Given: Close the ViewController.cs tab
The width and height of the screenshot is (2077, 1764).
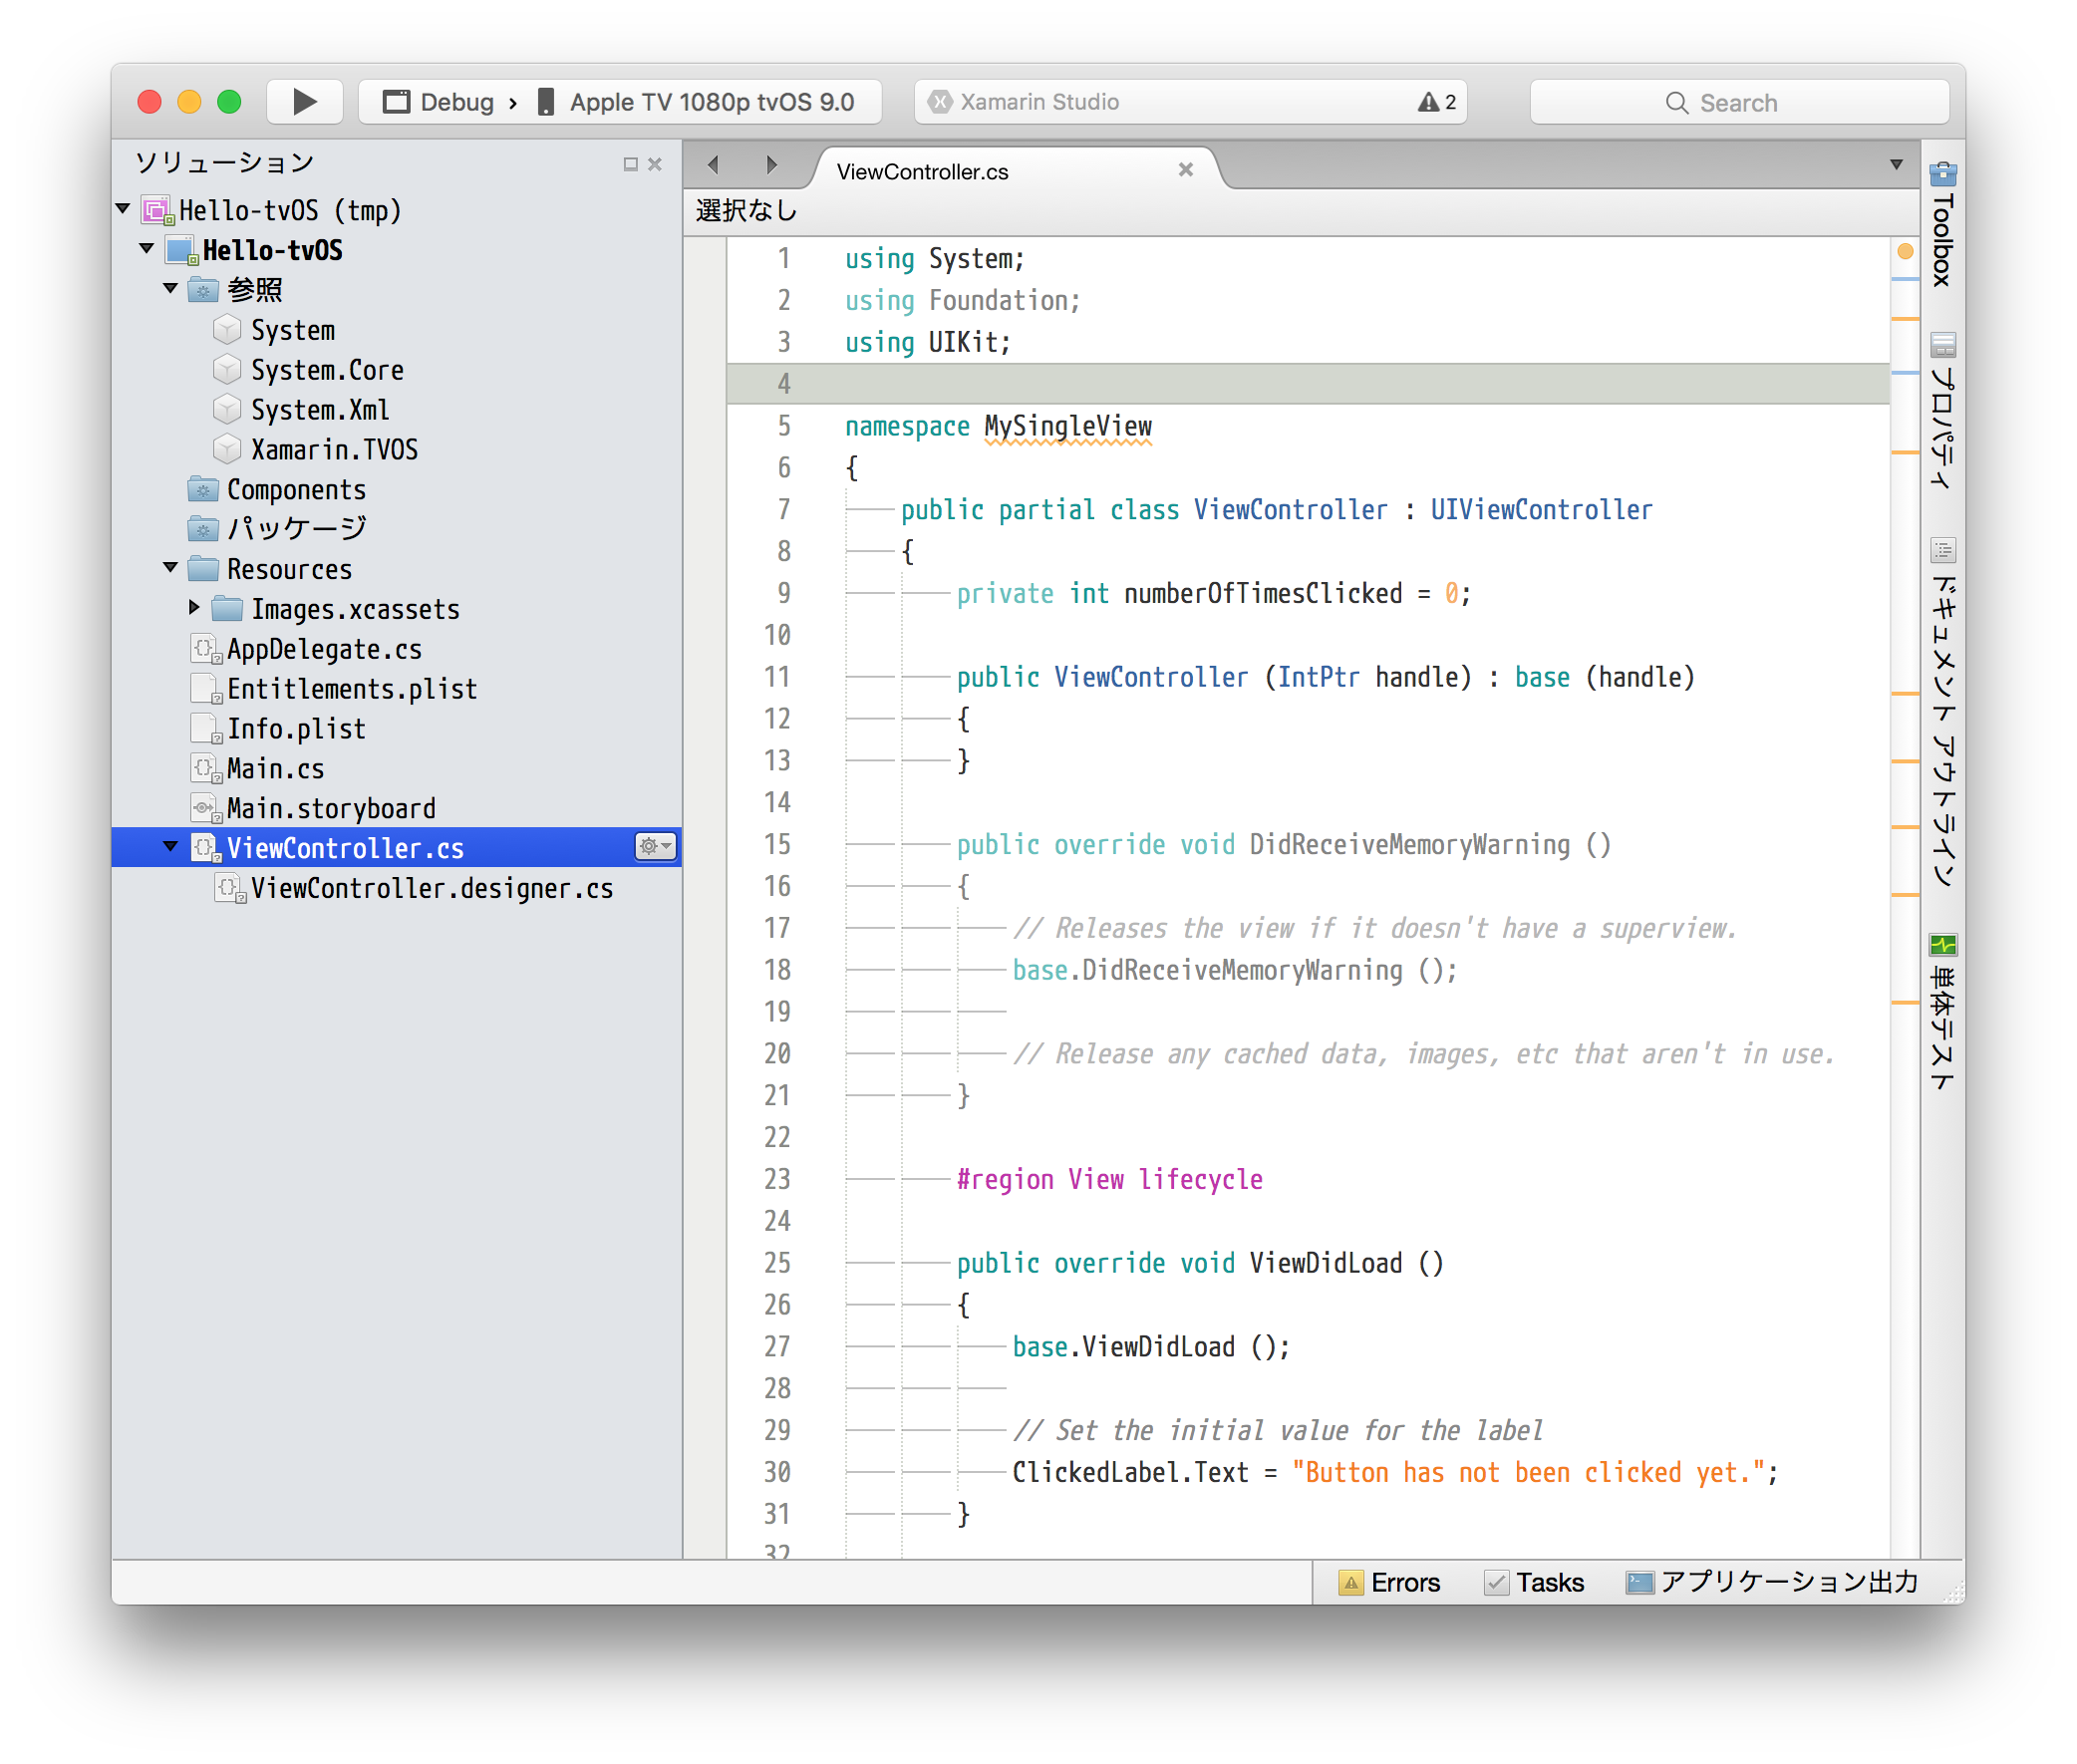Looking at the screenshot, I should [1185, 170].
